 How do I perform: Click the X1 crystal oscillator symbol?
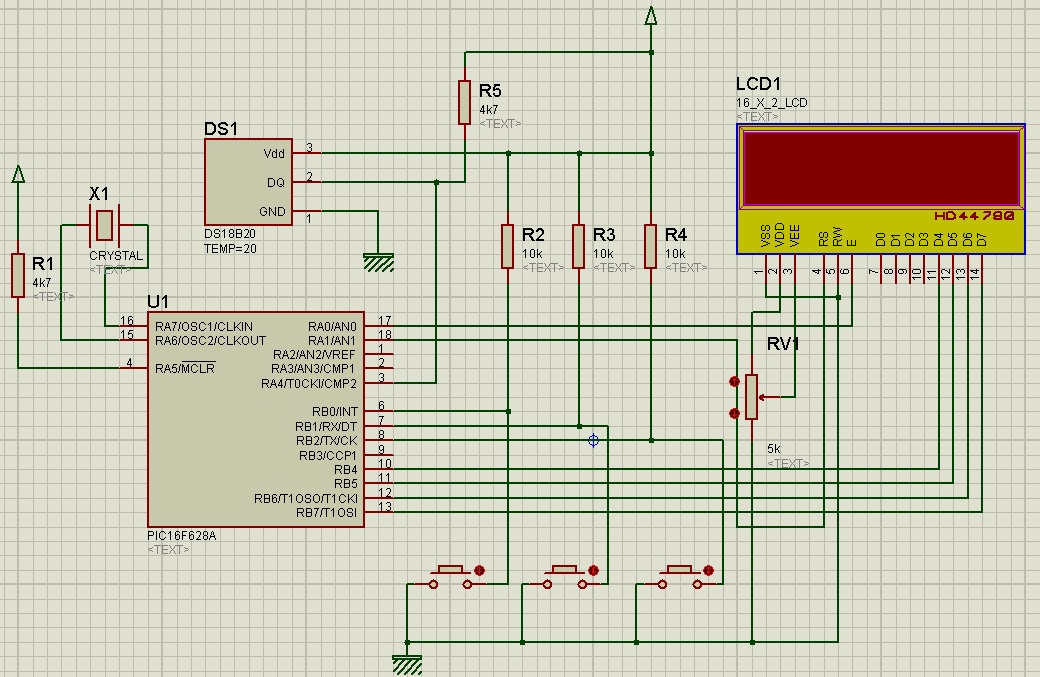coord(104,227)
